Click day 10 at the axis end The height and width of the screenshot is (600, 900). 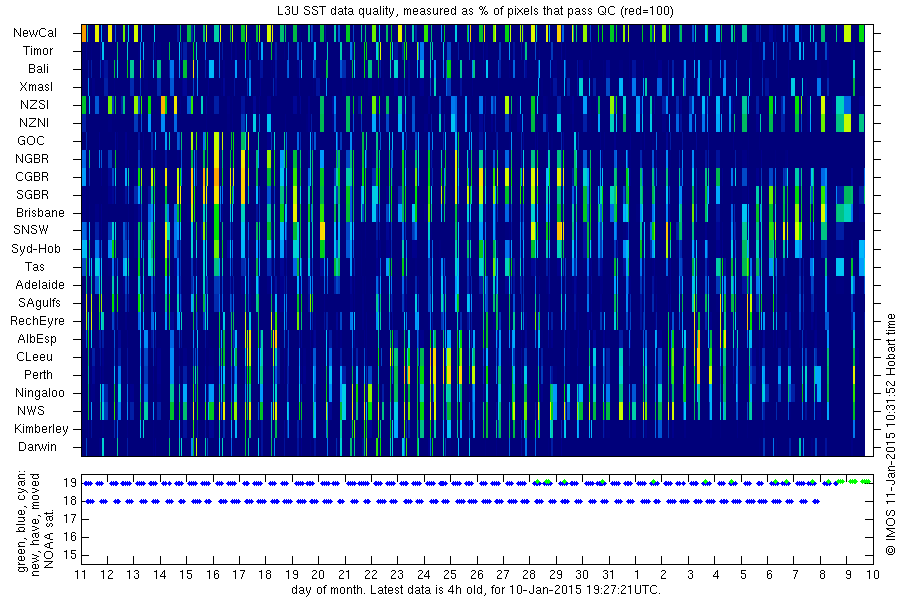[872, 575]
